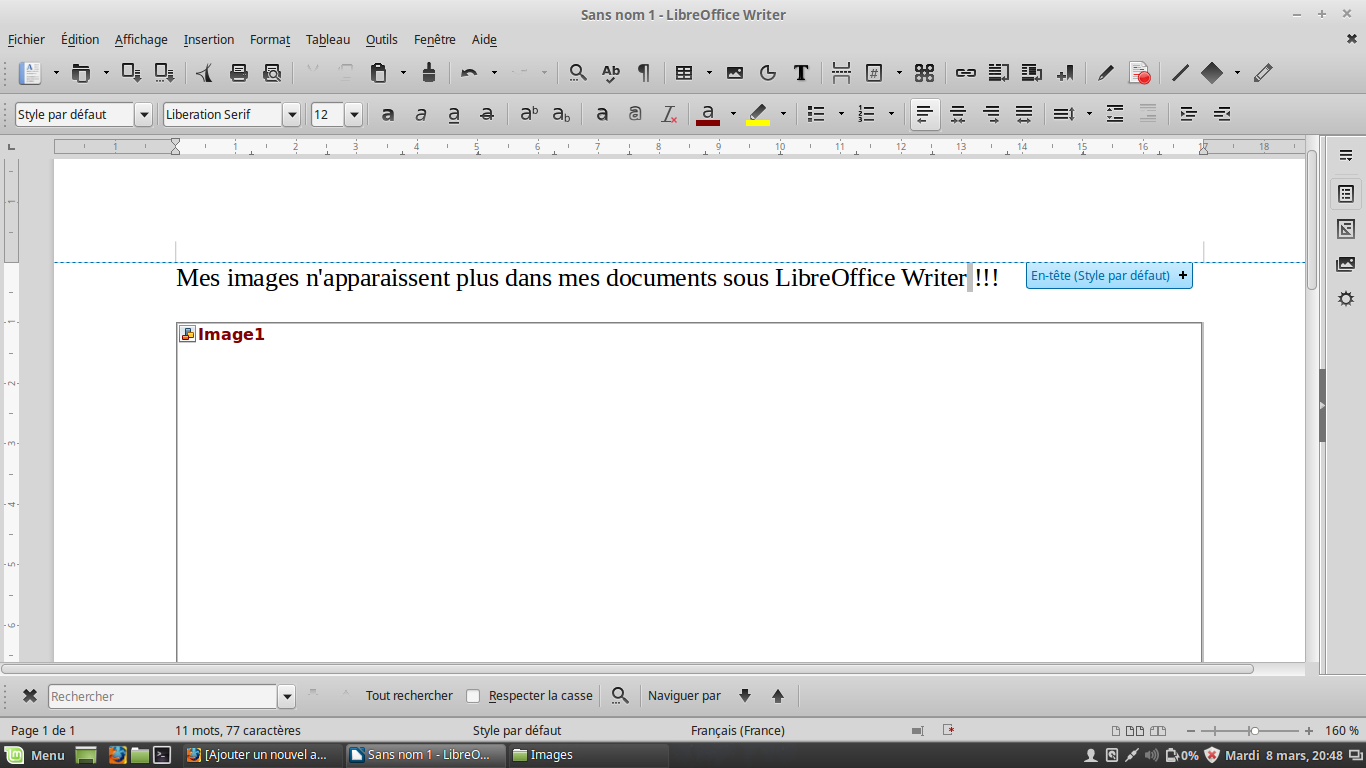Click the Rechercher search field
1366x768 pixels.
[162, 696]
